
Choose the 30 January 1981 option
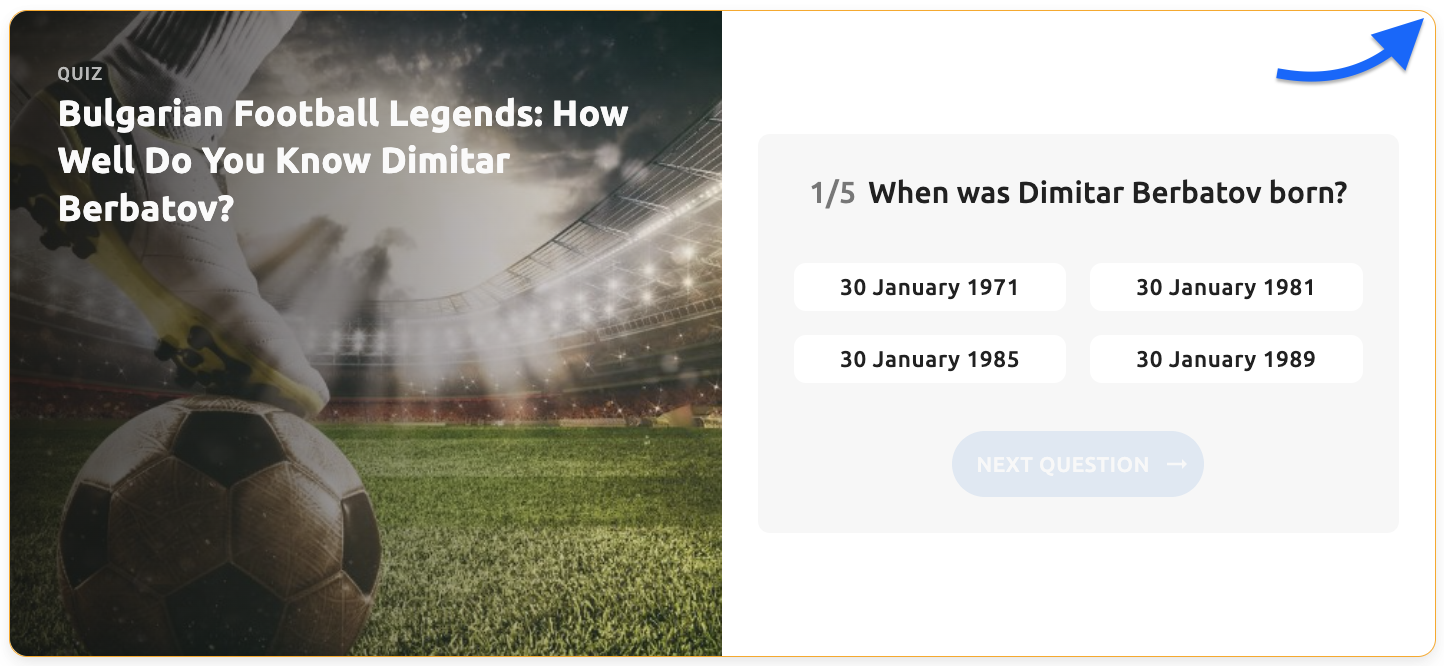(1225, 288)
